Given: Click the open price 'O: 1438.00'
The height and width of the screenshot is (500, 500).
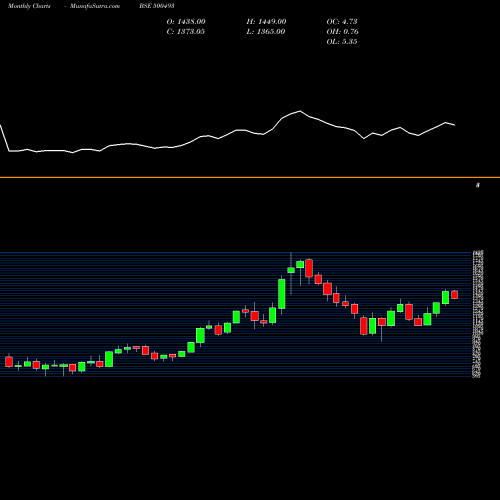Looking at the screenshot, I should tap(186, 22).
